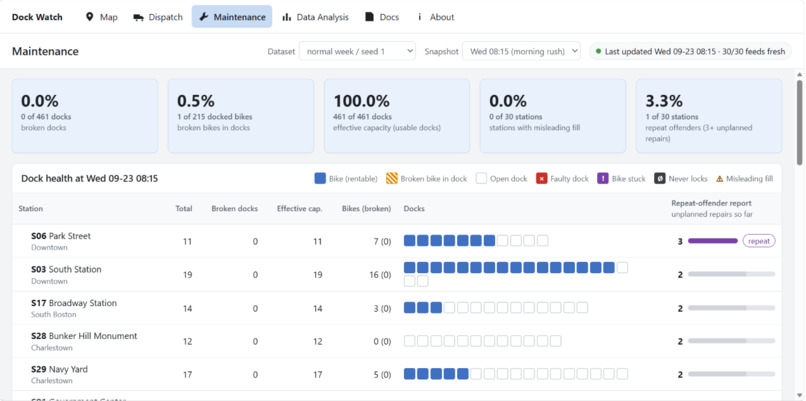Click the Dock Watch brand title
Viewport: 806px width, 401px height.
point(37,17)
